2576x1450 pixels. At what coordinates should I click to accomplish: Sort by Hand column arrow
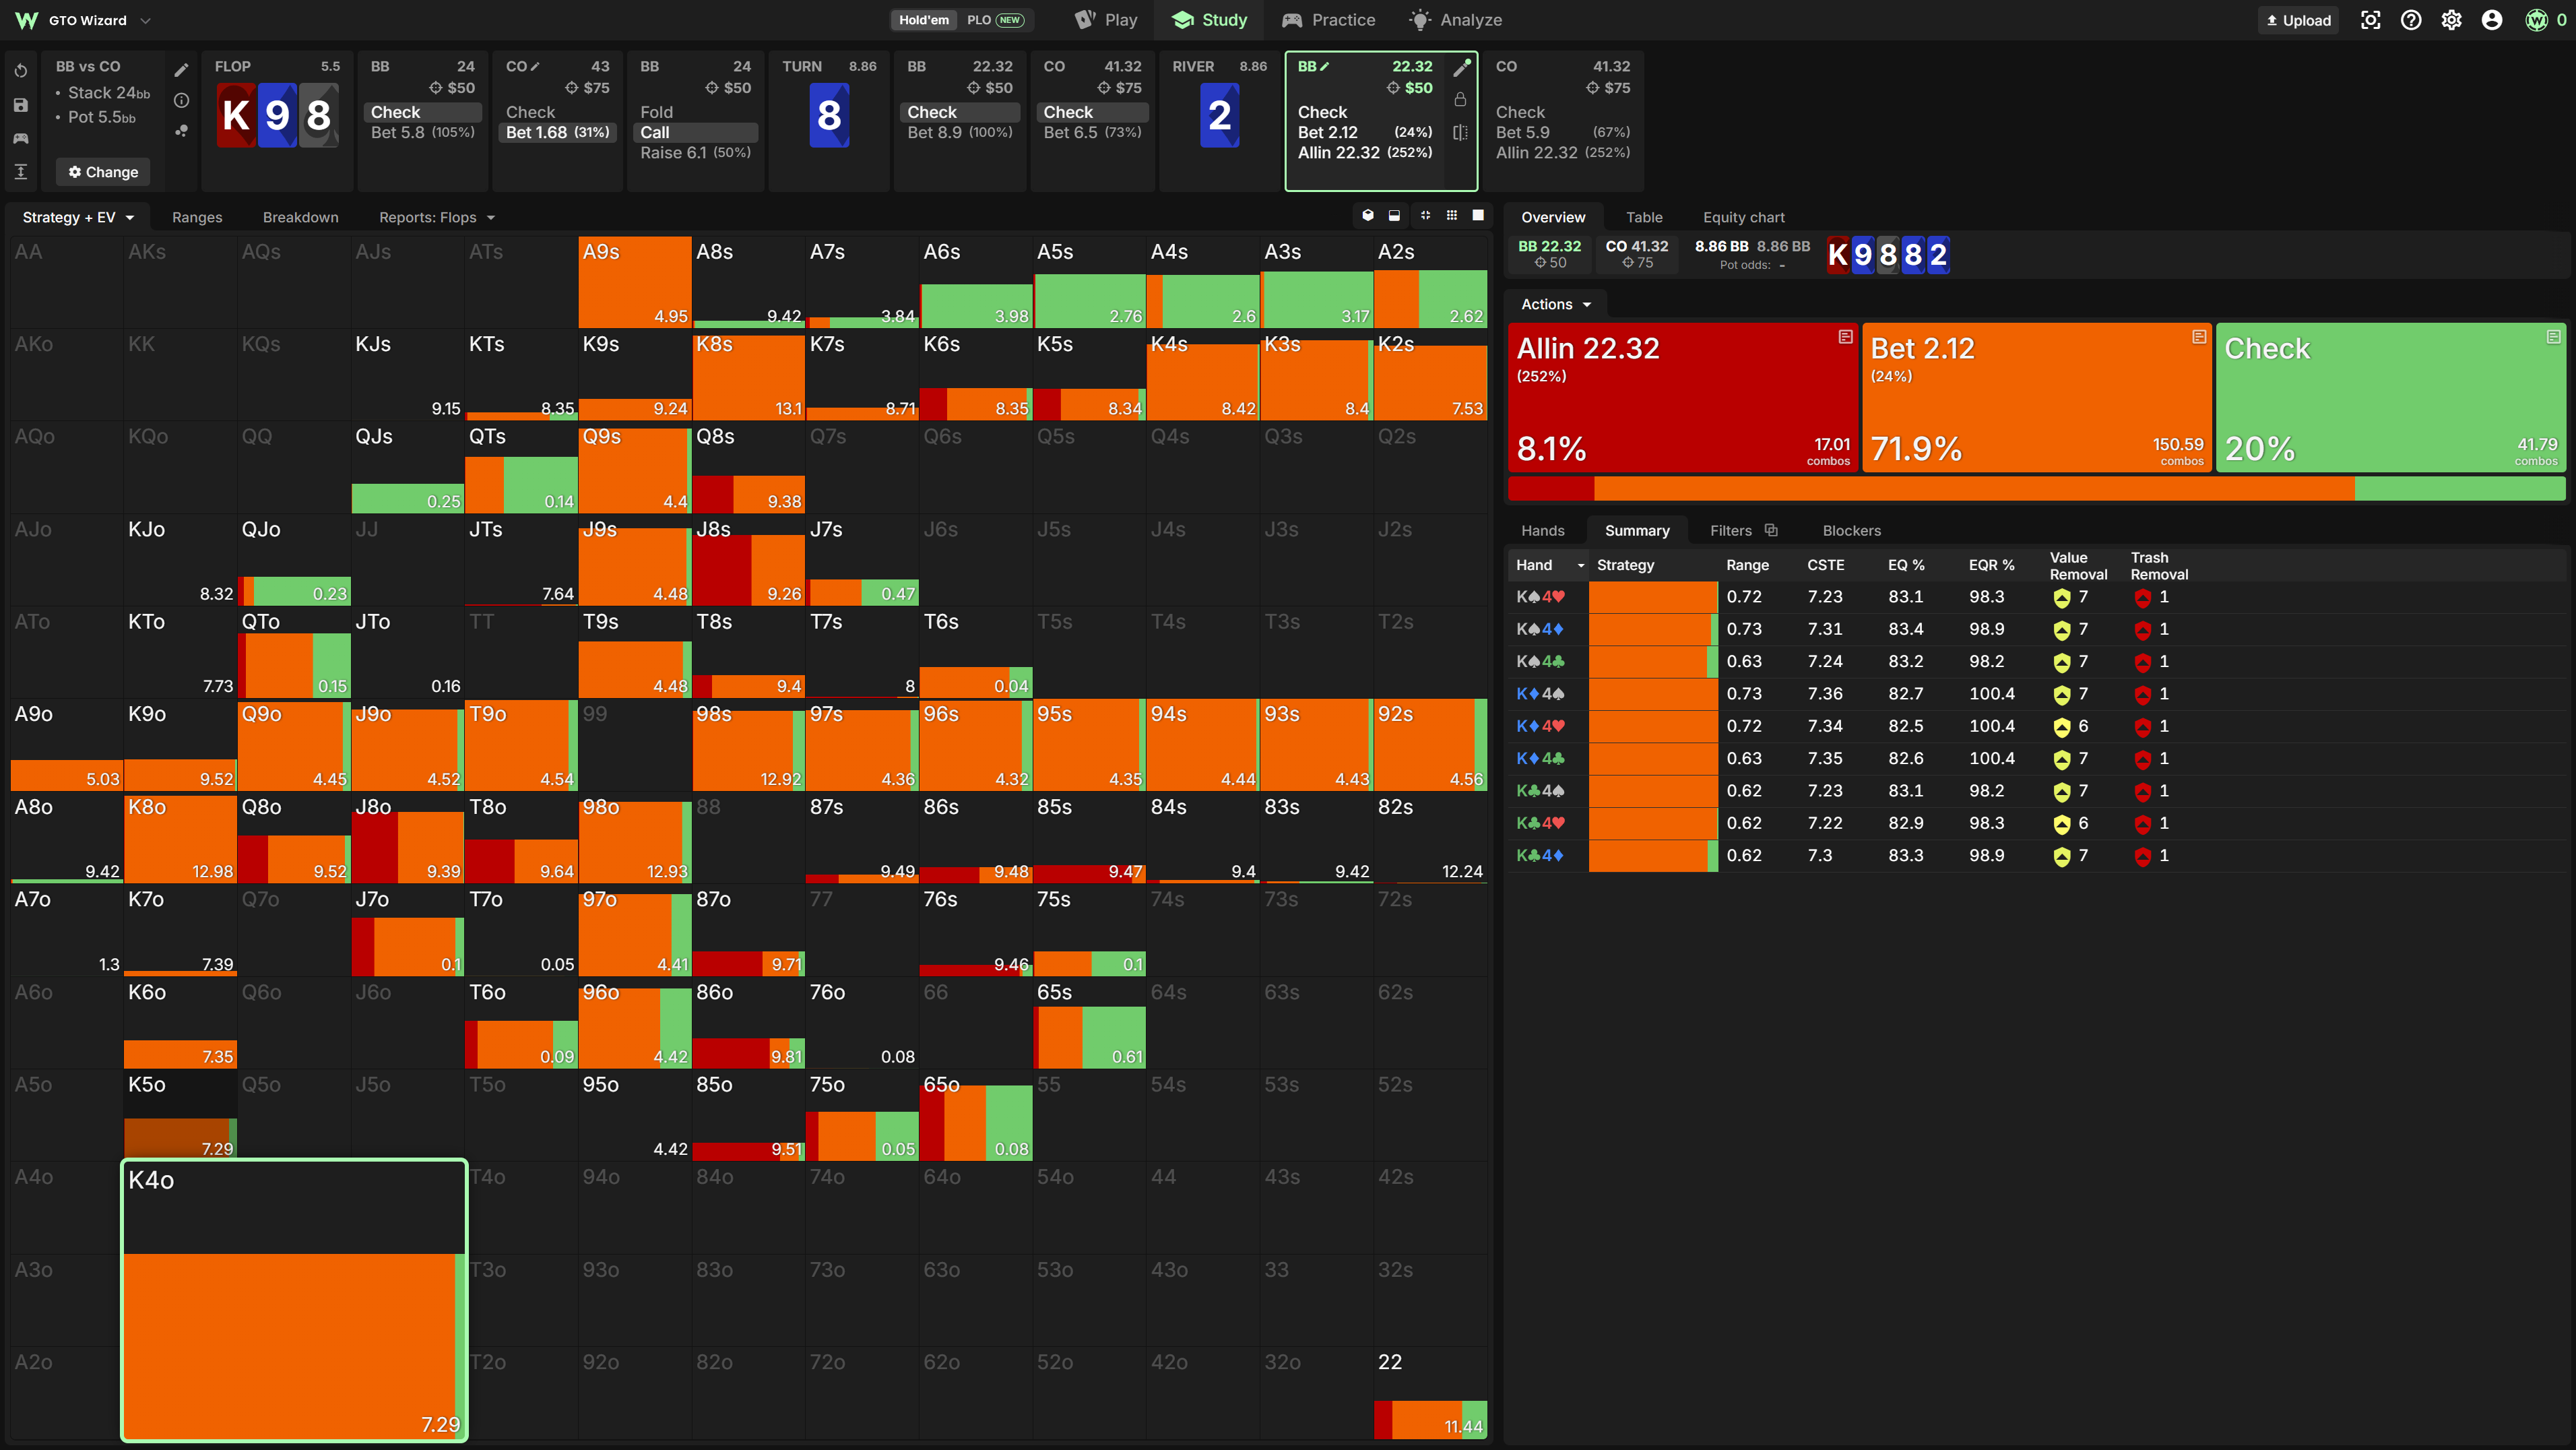[1581, 565]
